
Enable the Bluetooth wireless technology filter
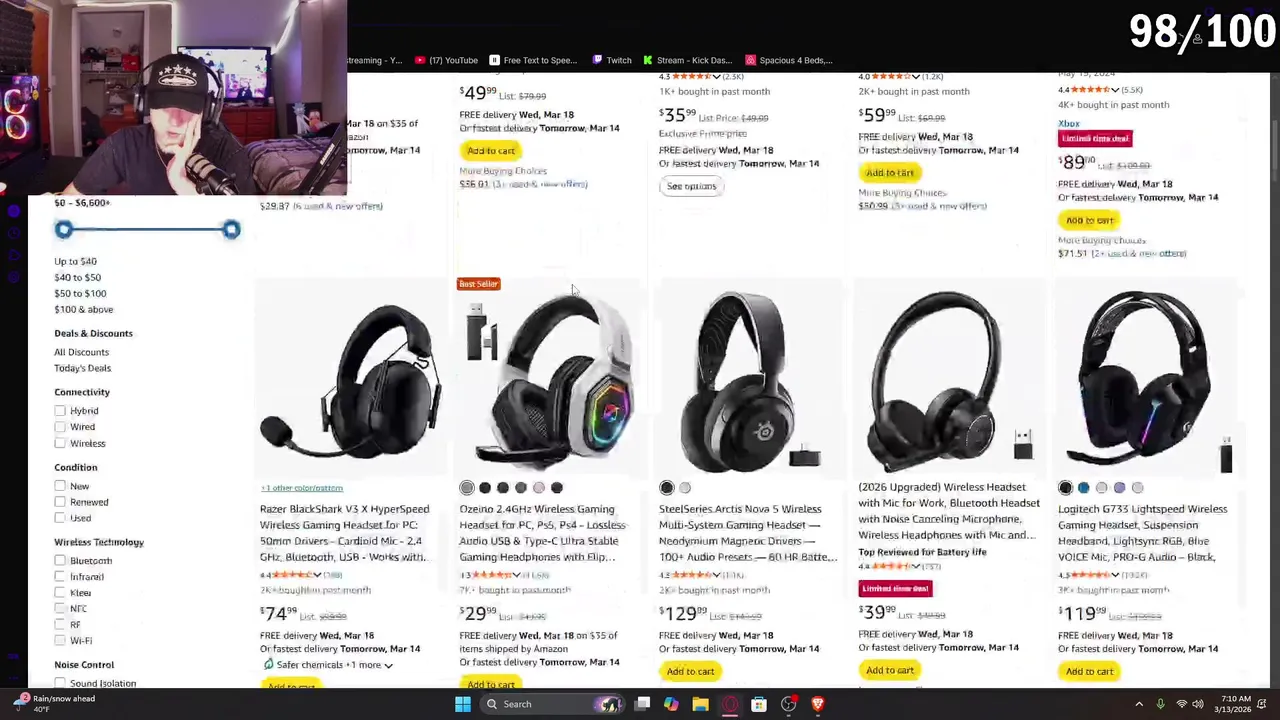coord(60,561)
